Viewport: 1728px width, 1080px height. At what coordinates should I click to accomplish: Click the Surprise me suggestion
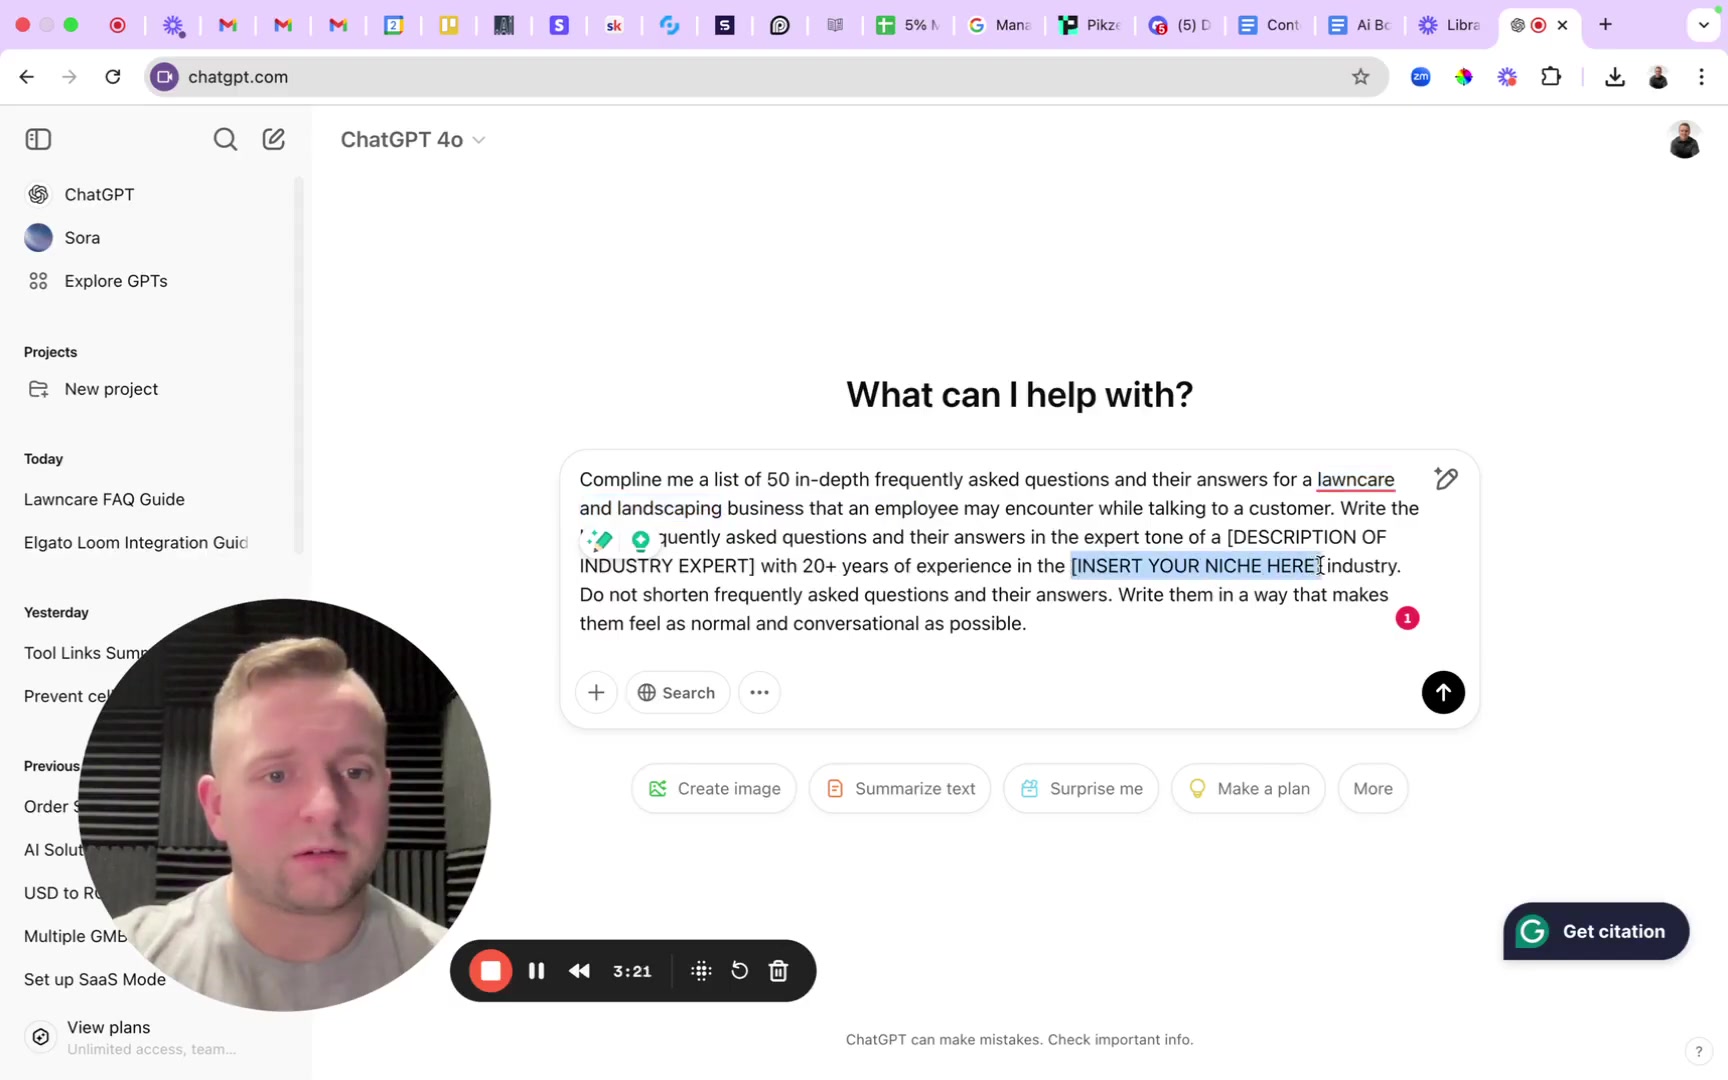(1081, 789)
